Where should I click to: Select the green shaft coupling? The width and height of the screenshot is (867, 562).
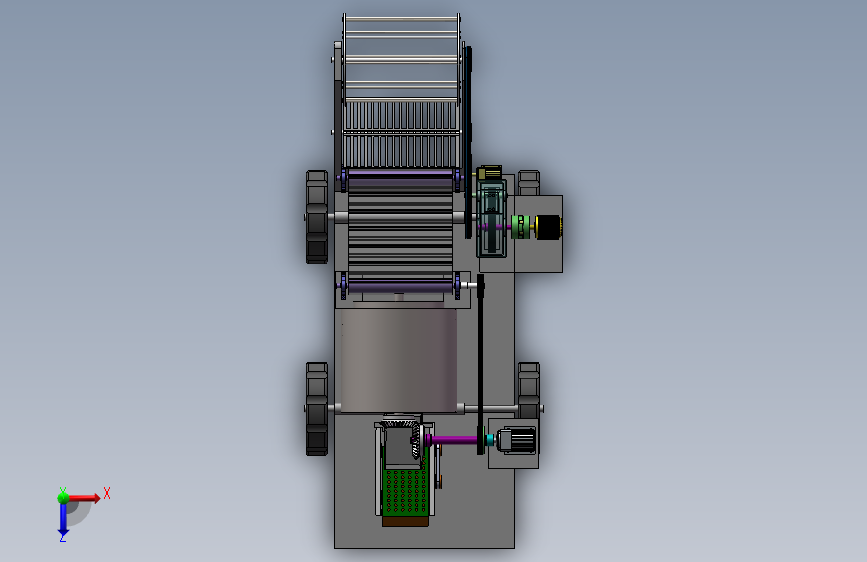[520, 227]
